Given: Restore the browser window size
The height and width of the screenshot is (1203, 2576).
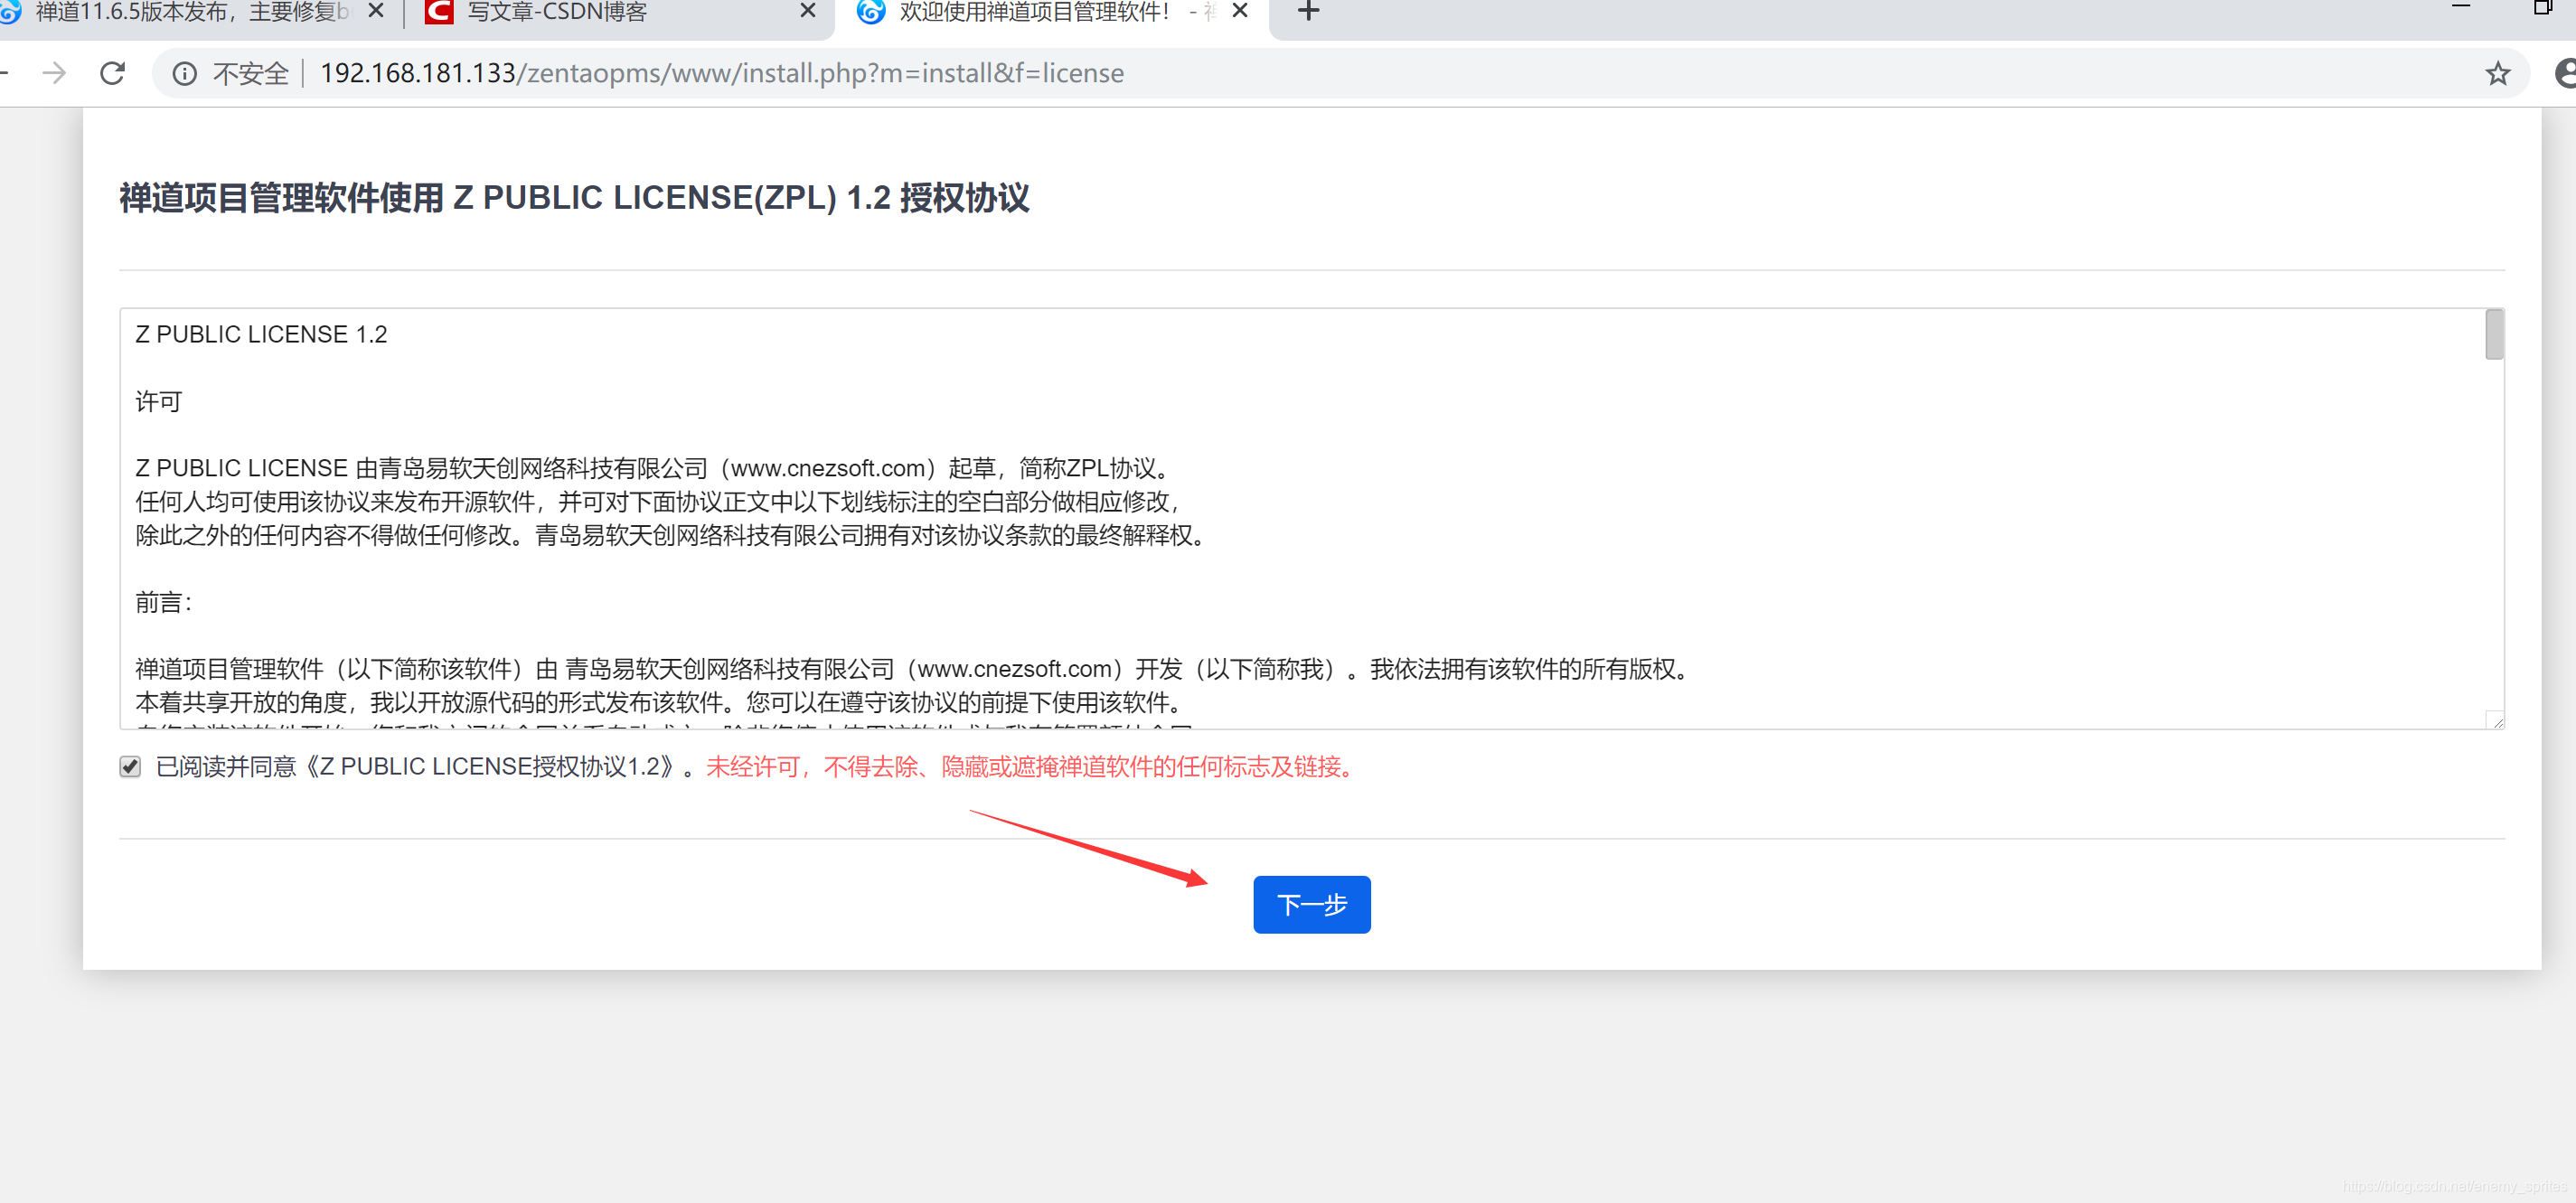Looking at the screenshot, I should (x=2542, y=8).
